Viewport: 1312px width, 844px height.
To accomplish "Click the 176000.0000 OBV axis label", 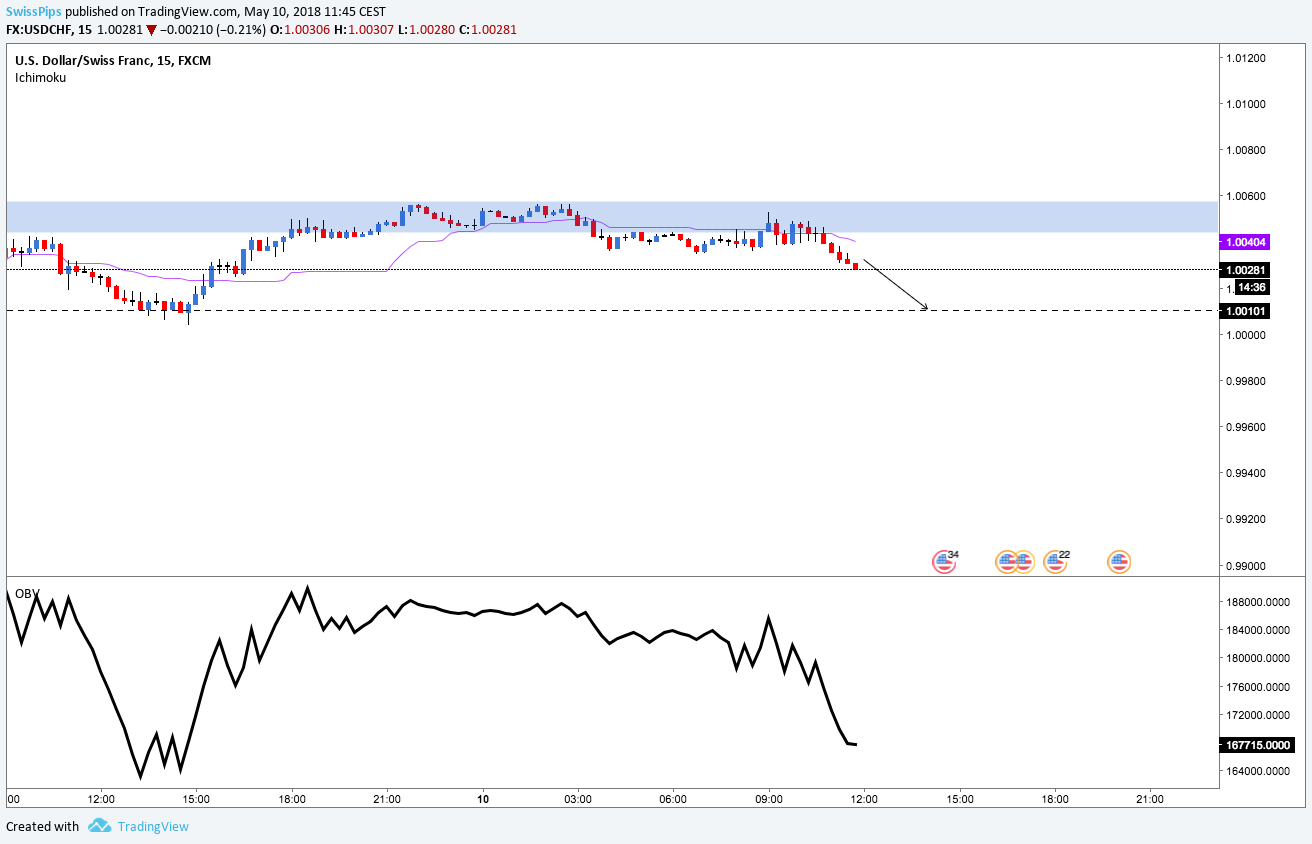I will [1260, 687].
